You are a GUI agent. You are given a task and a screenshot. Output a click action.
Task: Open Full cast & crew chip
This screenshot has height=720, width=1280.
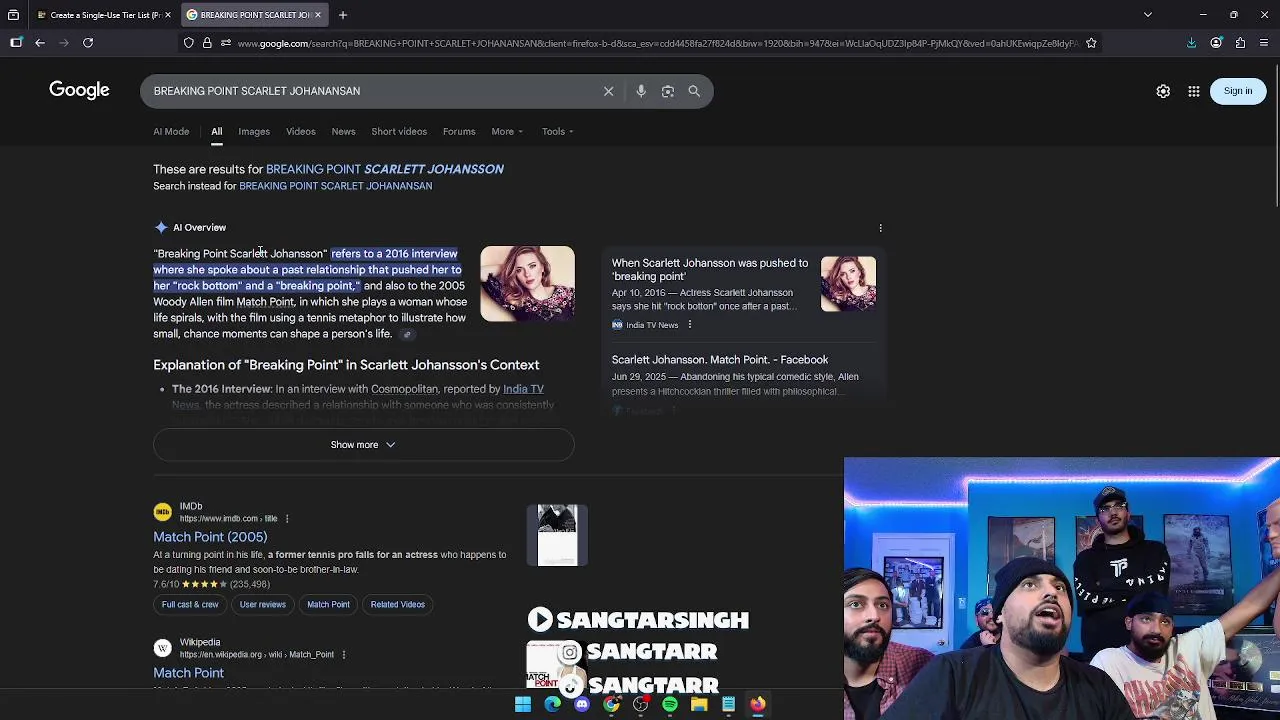(190, 605)
